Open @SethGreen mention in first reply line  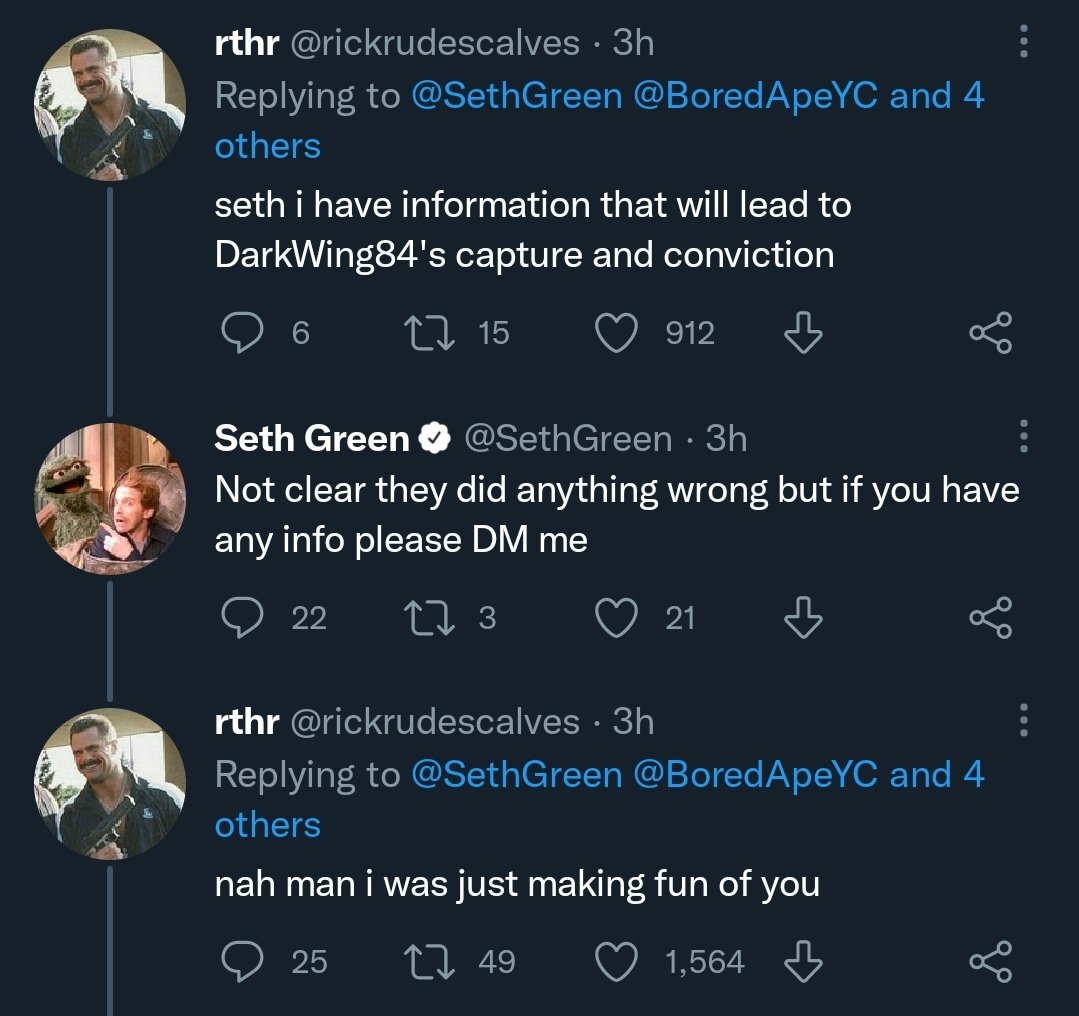pos(517,95)
